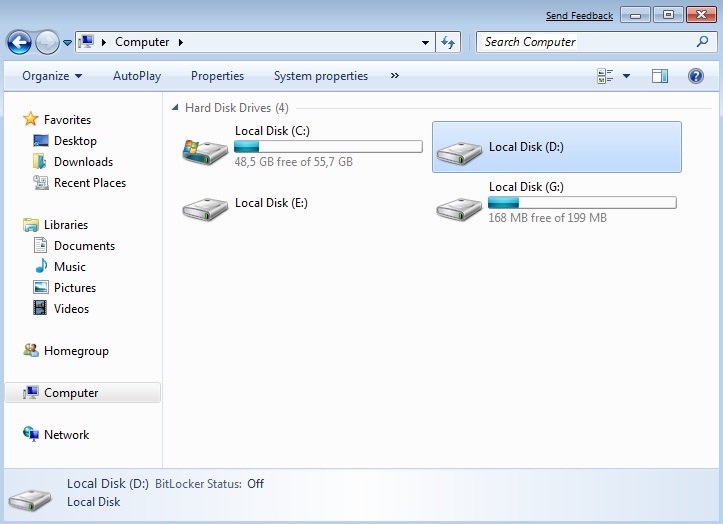This screenshot has width=723, height=524.
Task: Expand the arrow after Computer breadcrumb
Action: [181, 42]
